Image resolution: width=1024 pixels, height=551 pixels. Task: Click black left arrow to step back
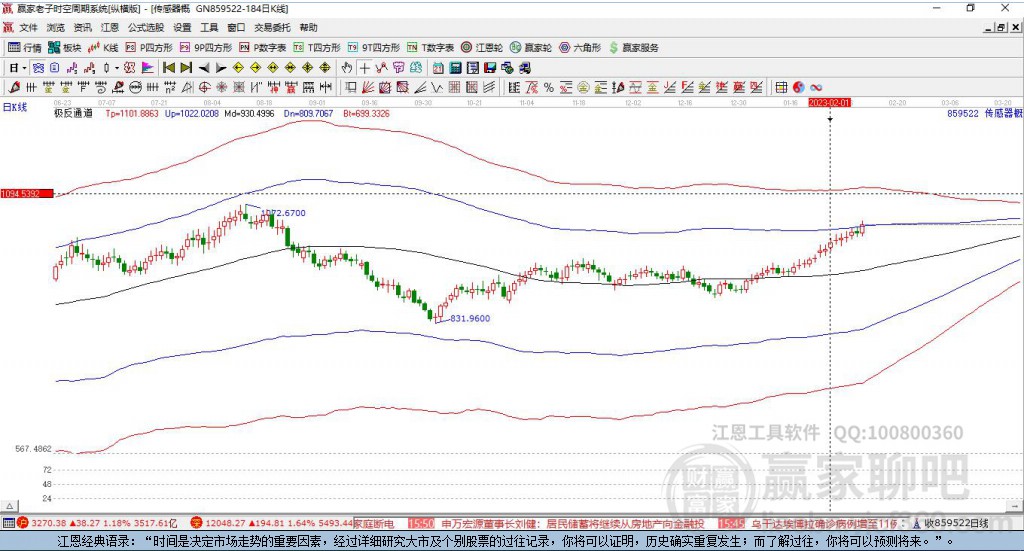point(204,68)
